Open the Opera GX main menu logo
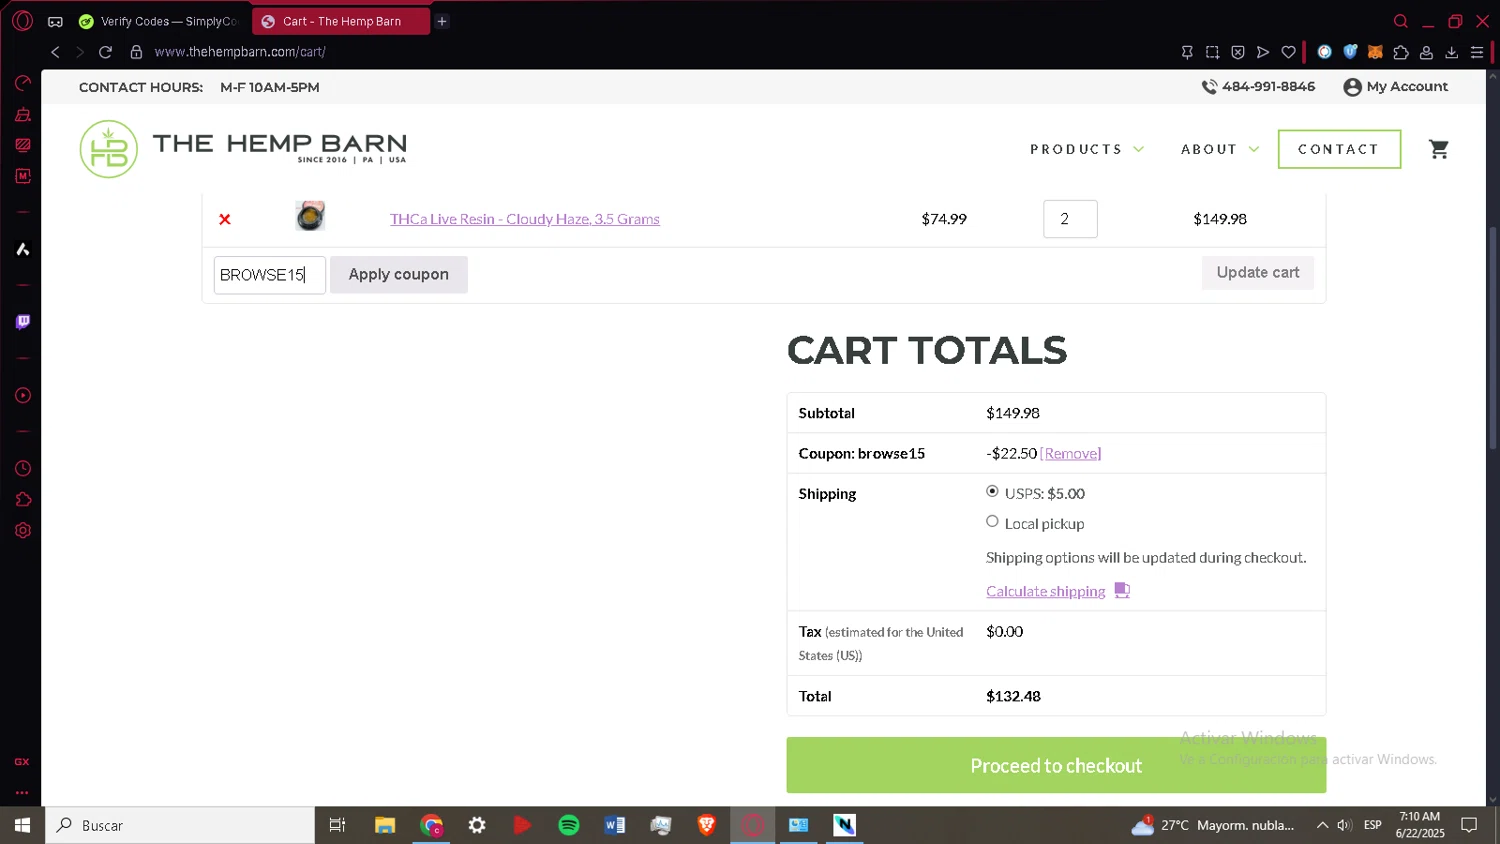Screen dimensions: 1500x844 click(x=22, y=21)
